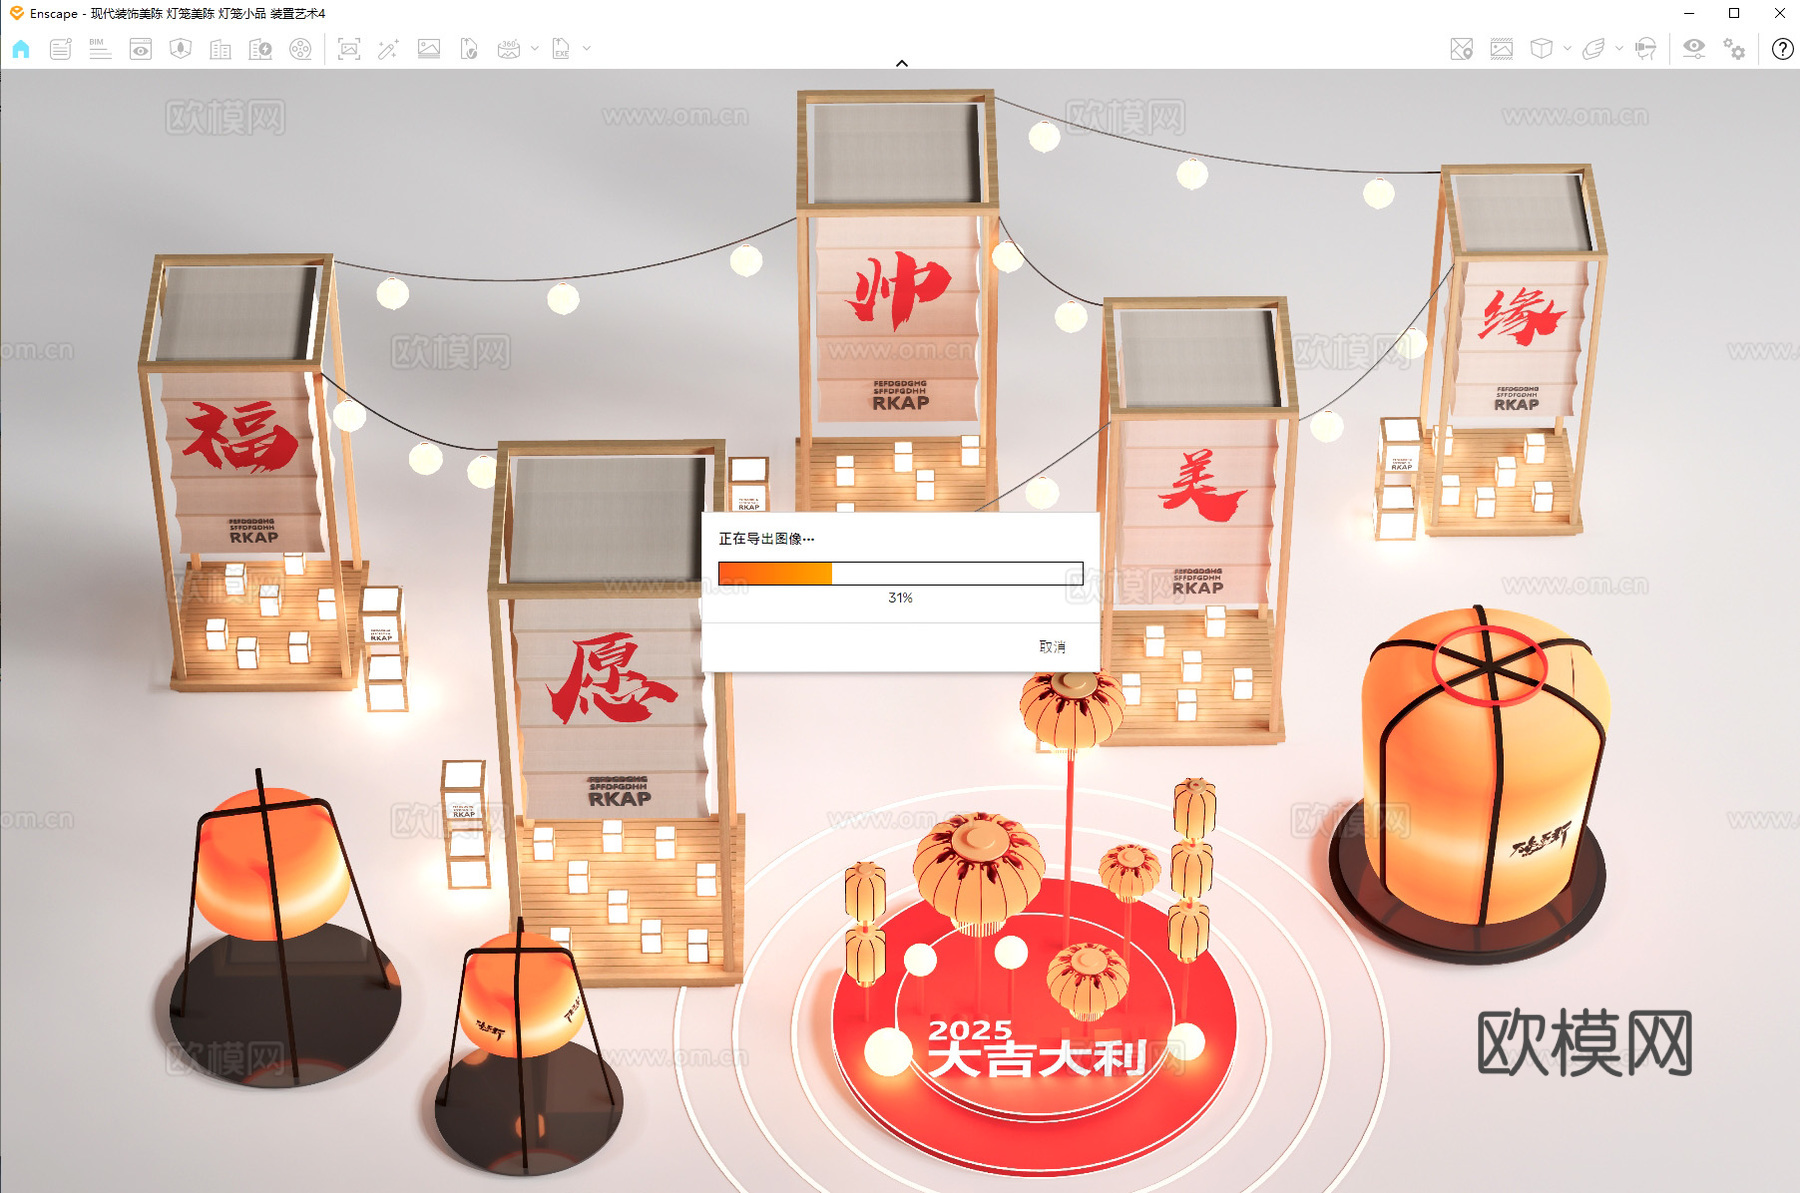The width and height of the screenshot is (1800, 1193).
Task: Click the orange export progress bar
Action: point(901,573)
